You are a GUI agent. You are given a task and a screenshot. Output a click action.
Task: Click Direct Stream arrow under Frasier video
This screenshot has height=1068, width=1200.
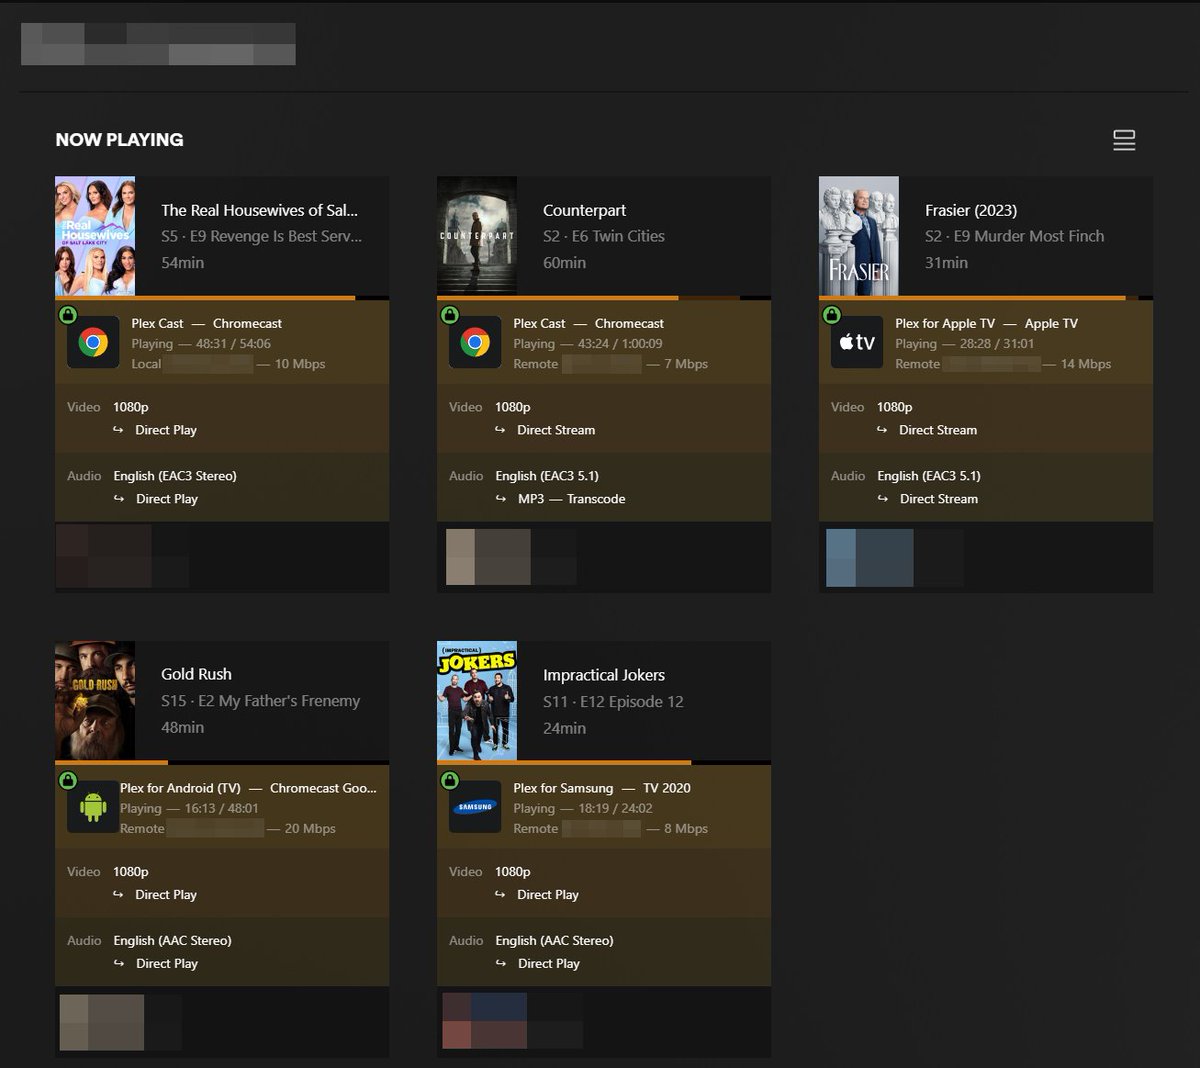[882, 430]
